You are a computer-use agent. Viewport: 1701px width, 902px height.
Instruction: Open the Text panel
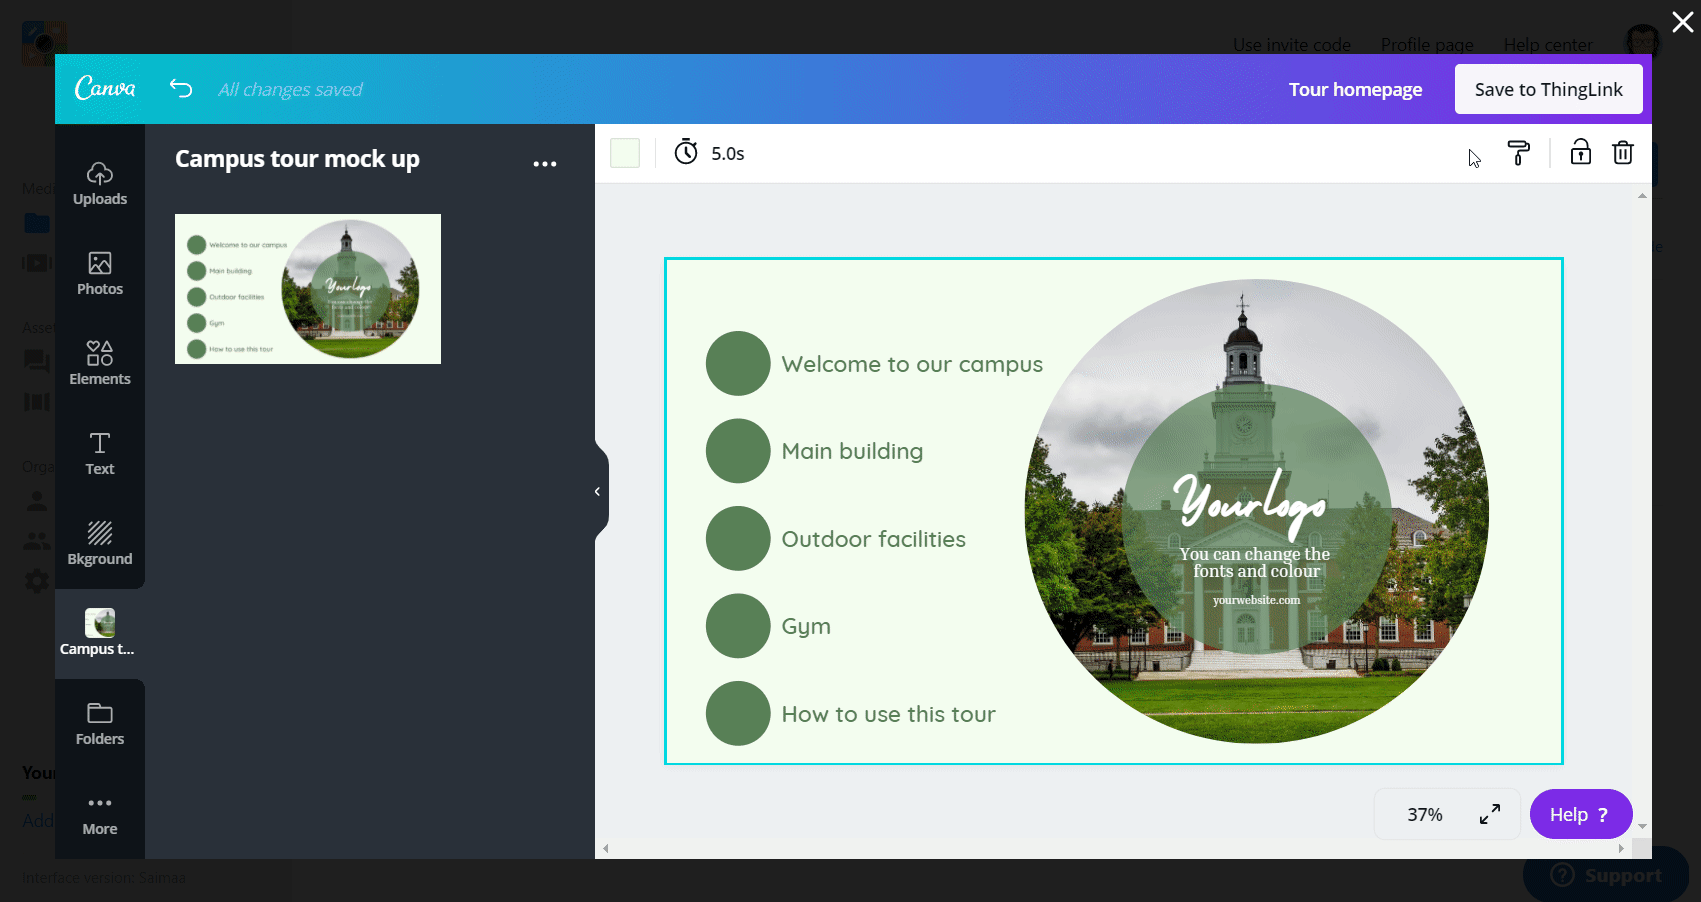click(x=99, y=452)
